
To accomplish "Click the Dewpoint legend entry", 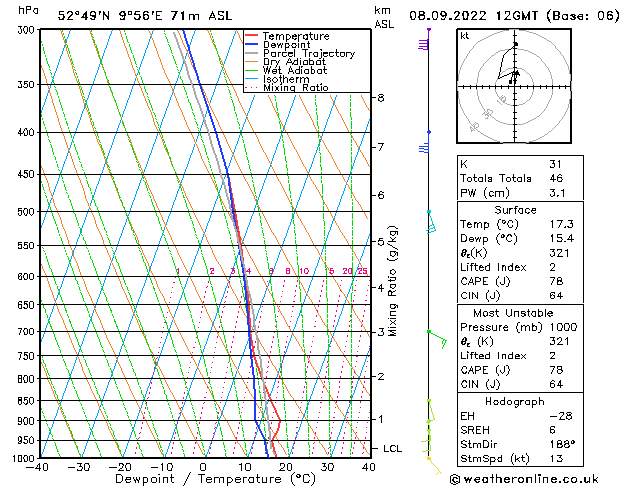I will tap(286, 45).
